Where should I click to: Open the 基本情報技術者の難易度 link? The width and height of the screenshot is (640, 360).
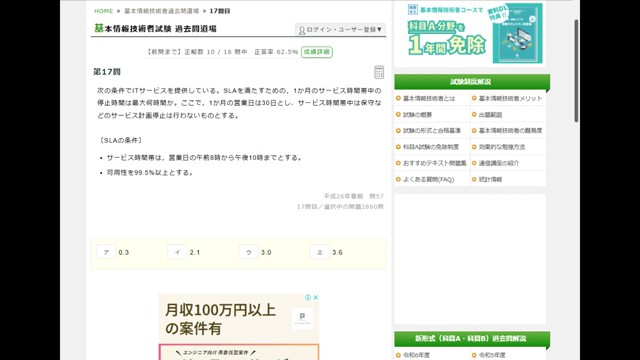[x=510, y=131]
